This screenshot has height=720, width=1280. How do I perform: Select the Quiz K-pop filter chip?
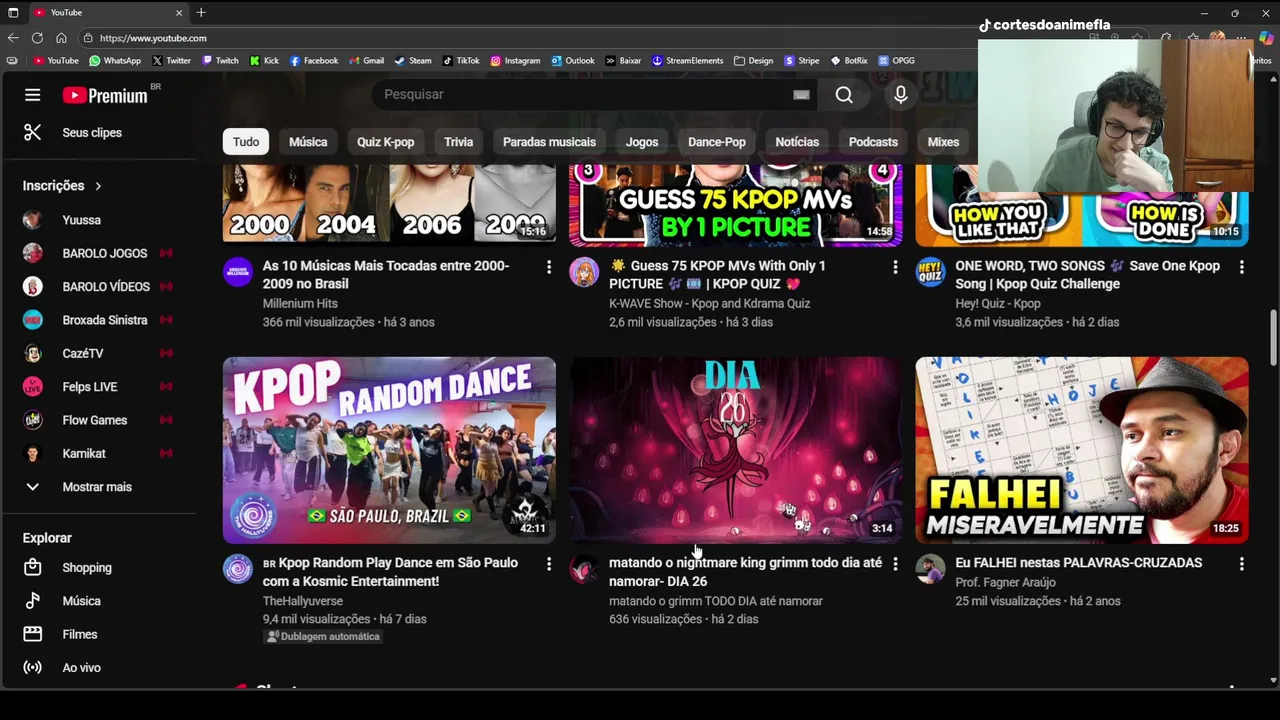point(385,142)
